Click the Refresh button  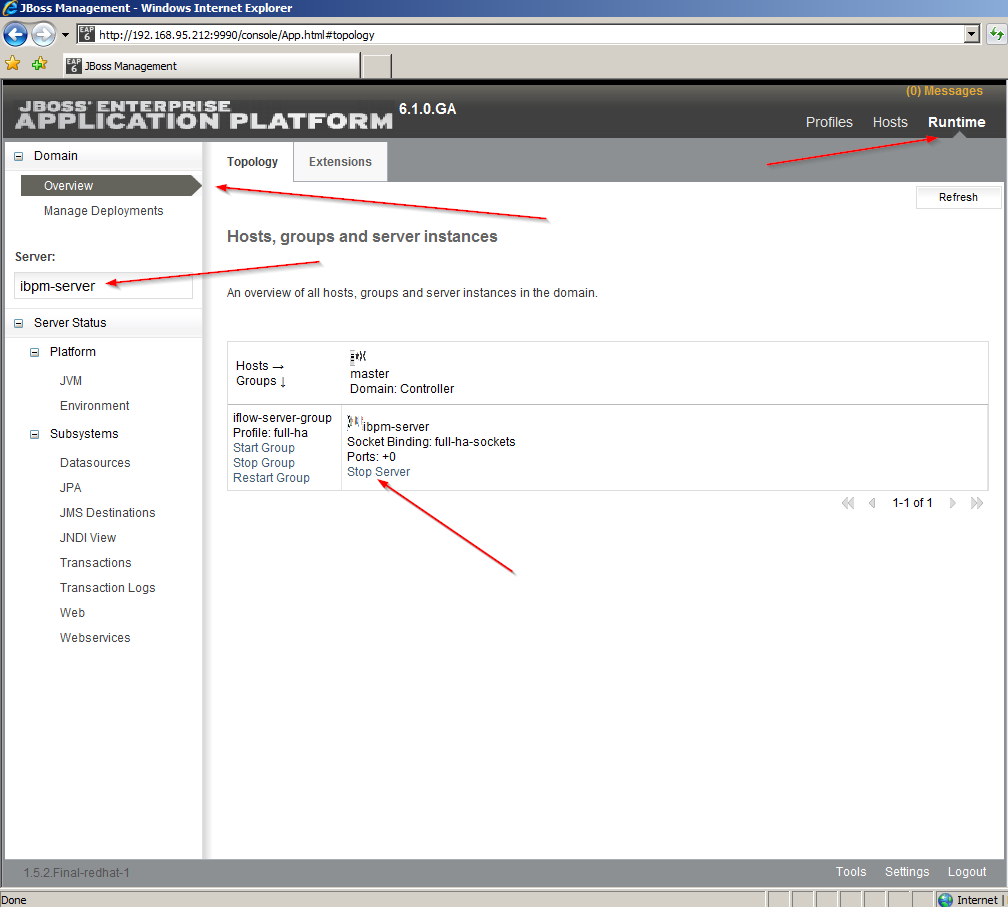click(958, 197)
